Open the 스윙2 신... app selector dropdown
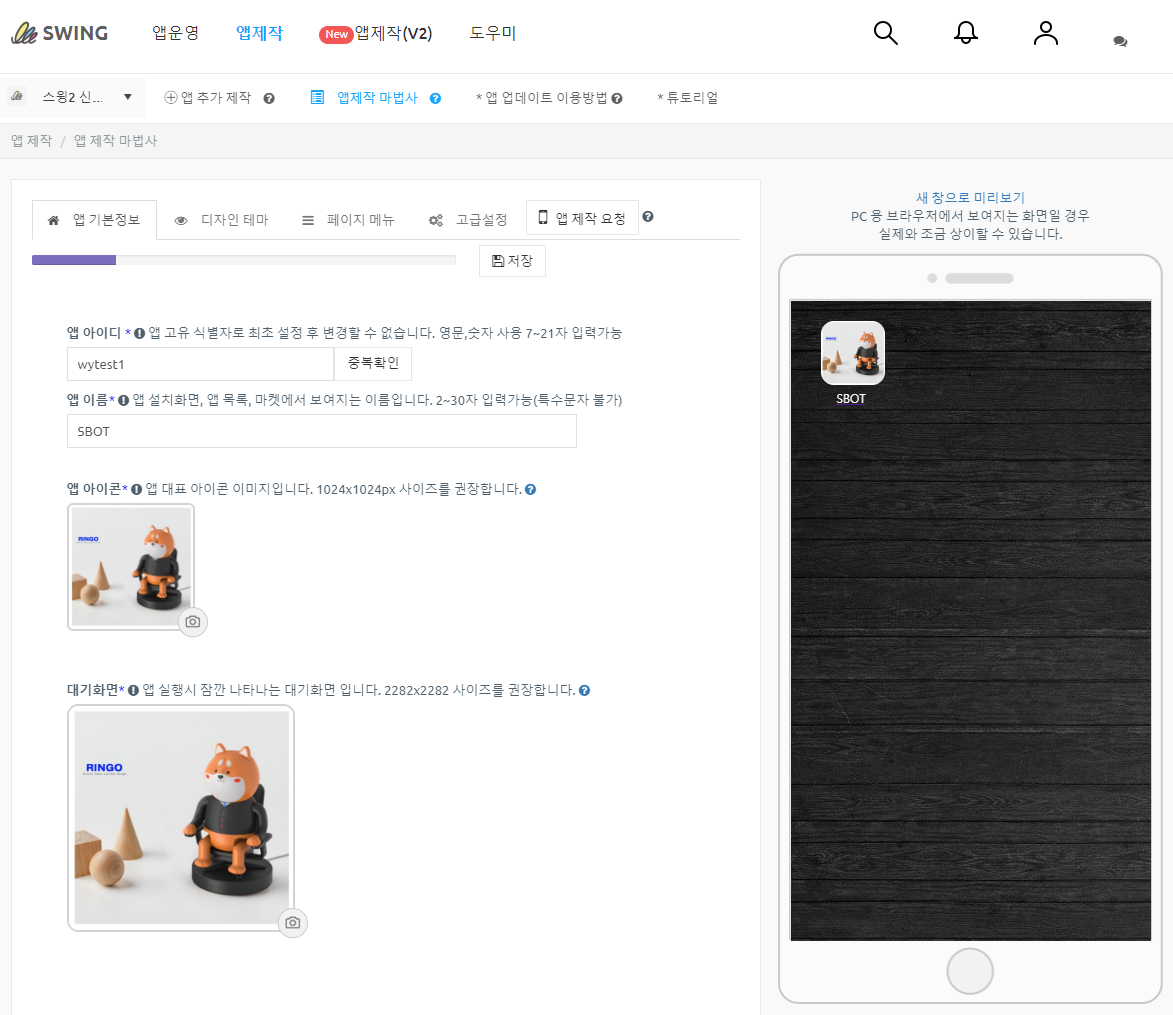The width and height of the screenshot is (1173, 1015). 87,97
